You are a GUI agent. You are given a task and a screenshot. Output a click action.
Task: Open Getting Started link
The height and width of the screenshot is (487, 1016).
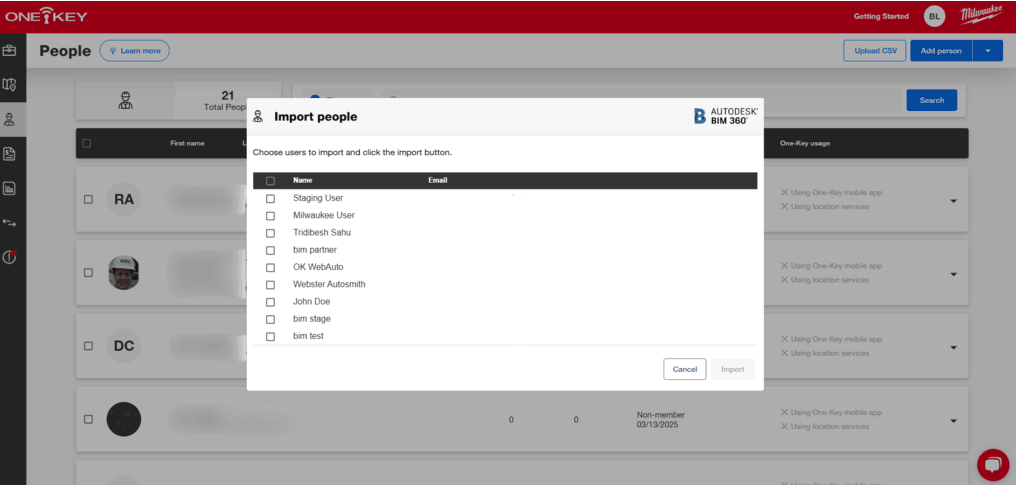point(881,16)
